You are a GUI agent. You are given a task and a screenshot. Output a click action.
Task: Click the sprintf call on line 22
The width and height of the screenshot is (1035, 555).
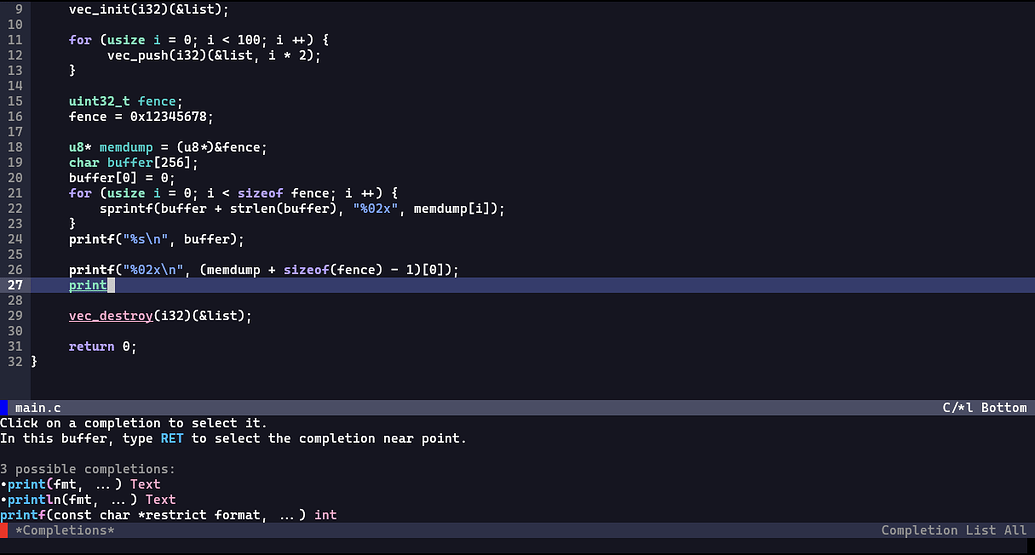[x=126, y=208]
